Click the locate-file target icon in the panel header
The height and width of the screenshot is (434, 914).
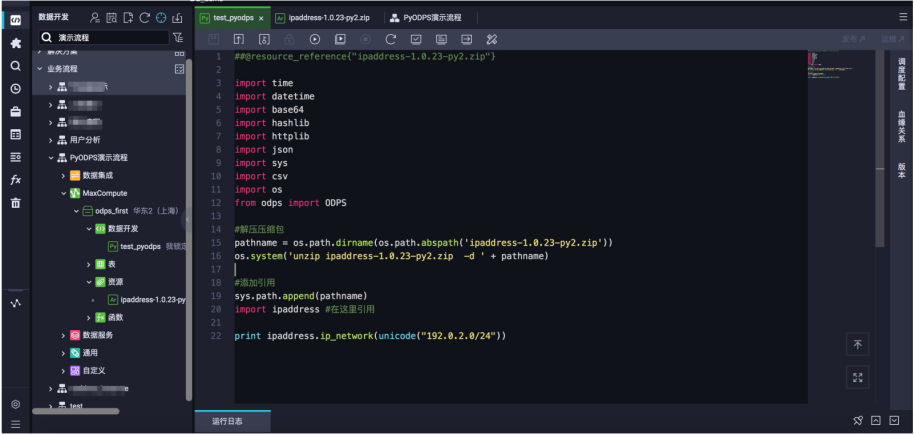(161, 18)
